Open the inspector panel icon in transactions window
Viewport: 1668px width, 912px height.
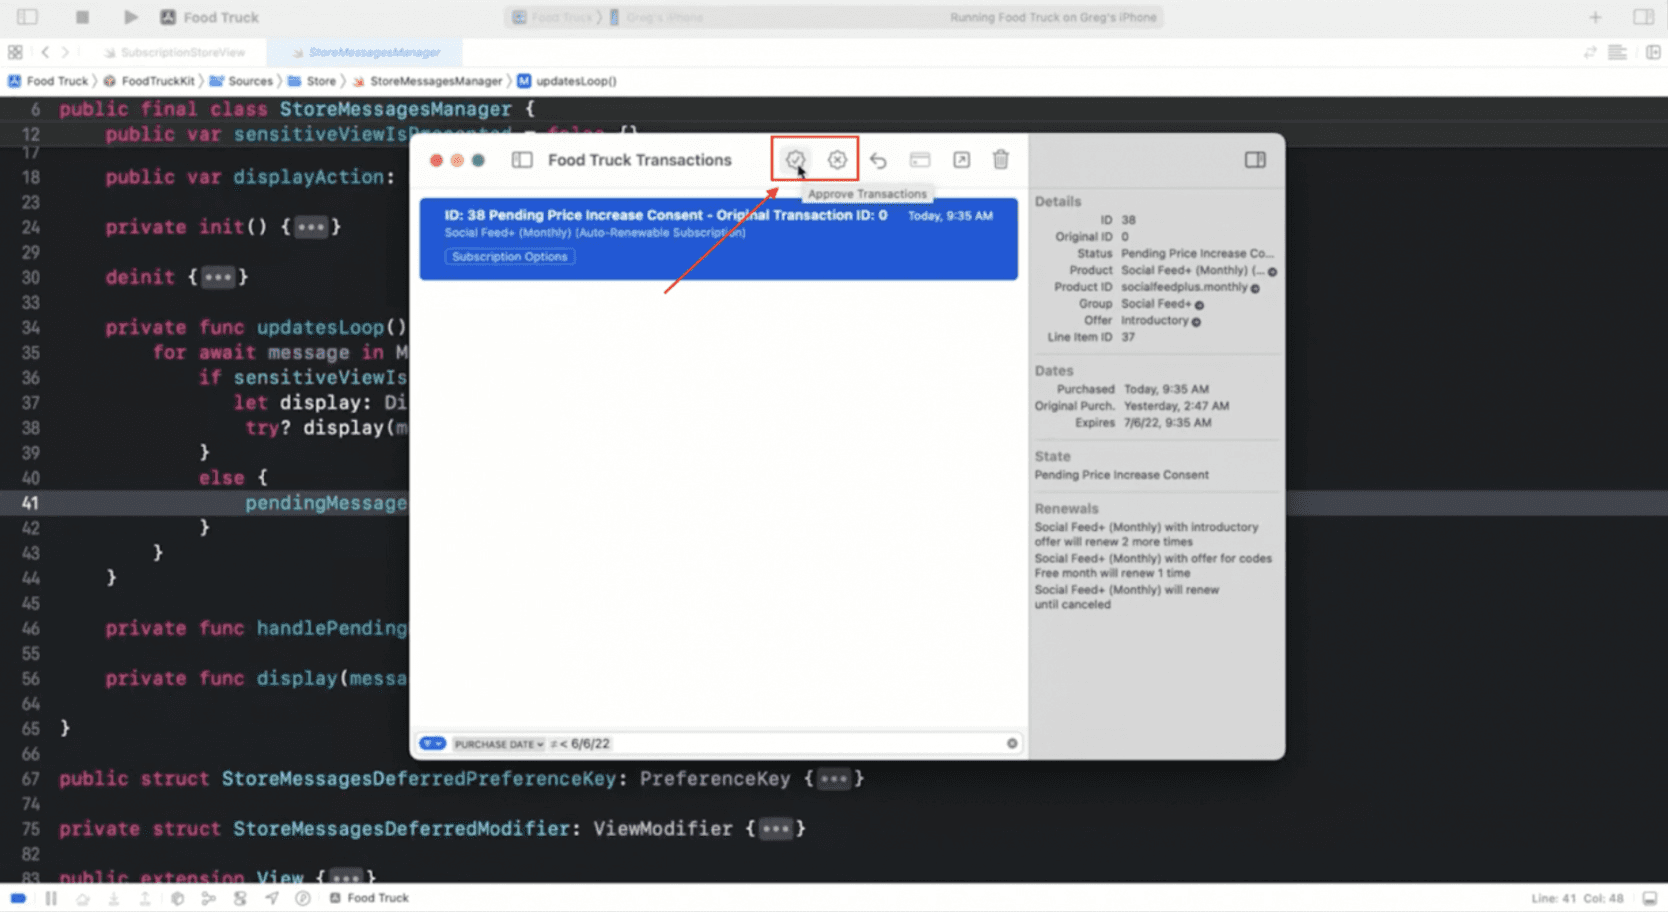pyautogui.click(x=1255, y=160)
